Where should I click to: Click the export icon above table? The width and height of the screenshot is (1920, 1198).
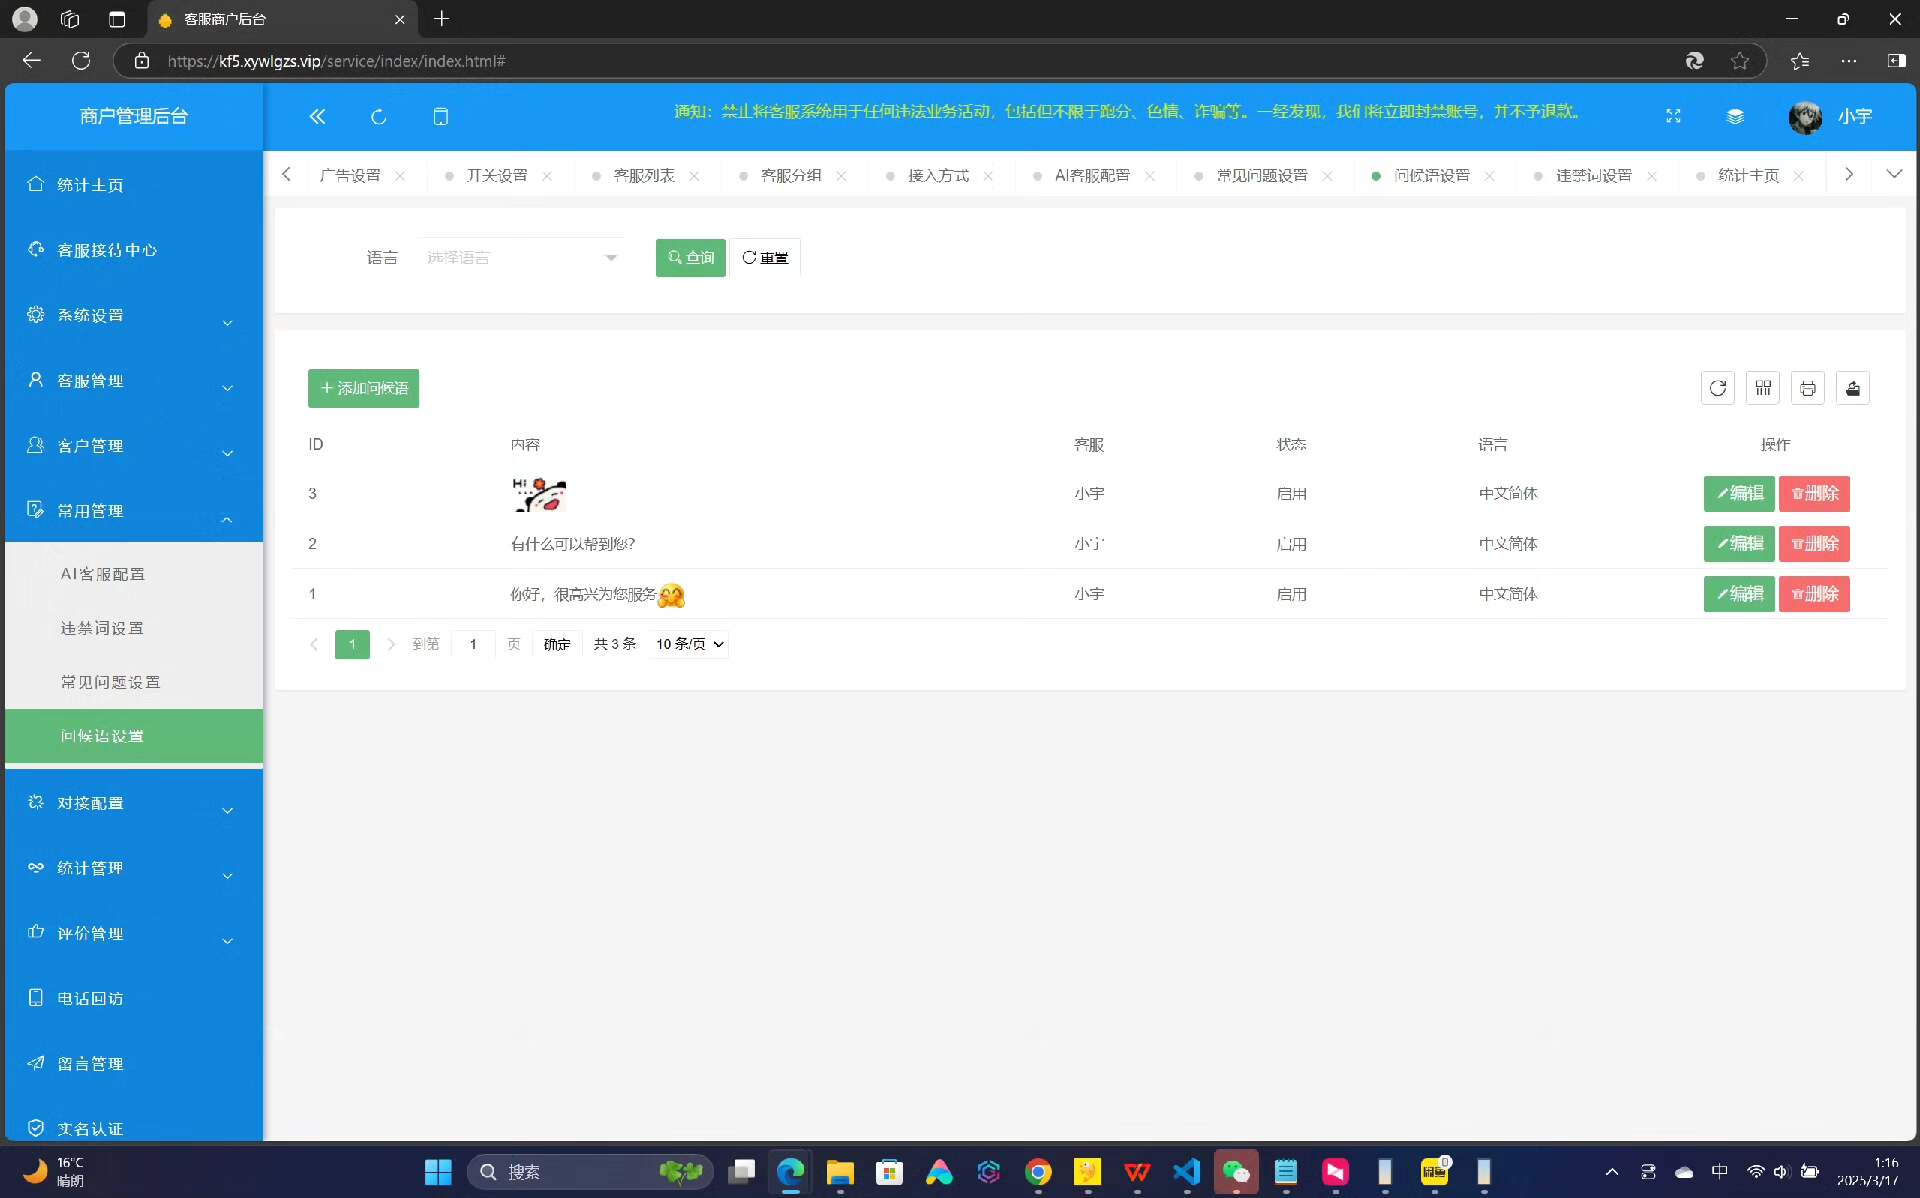pyautogui.click(x=1852, y=388)
